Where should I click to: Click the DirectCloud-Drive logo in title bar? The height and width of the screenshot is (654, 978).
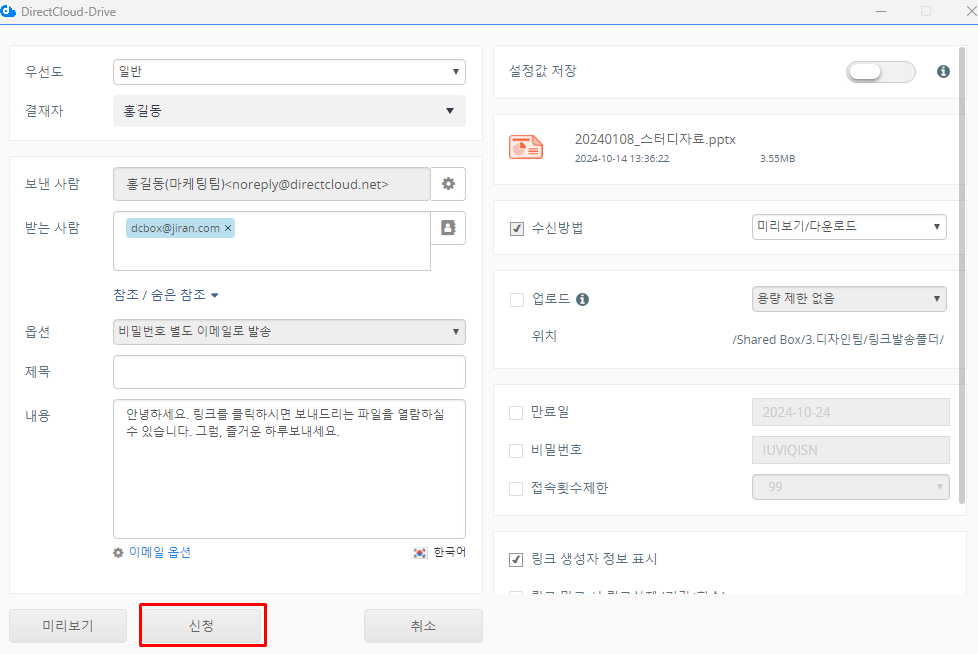9,11
